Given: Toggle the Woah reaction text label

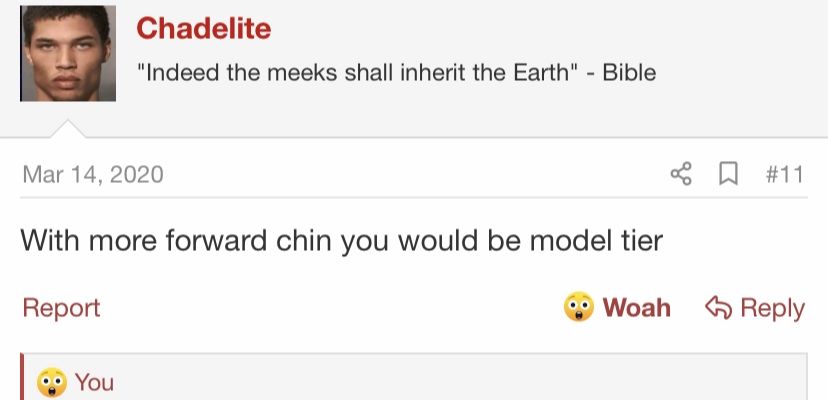Looking at the screenshot, I should tap(637, 308).
